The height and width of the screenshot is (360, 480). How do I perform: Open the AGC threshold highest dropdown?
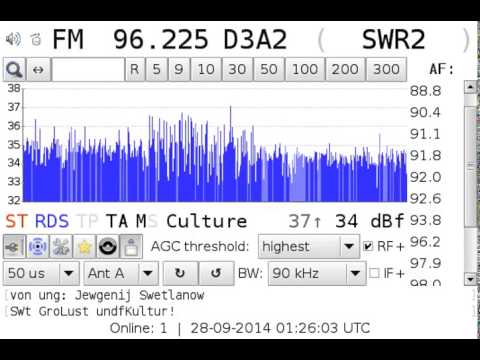(309, 247)
